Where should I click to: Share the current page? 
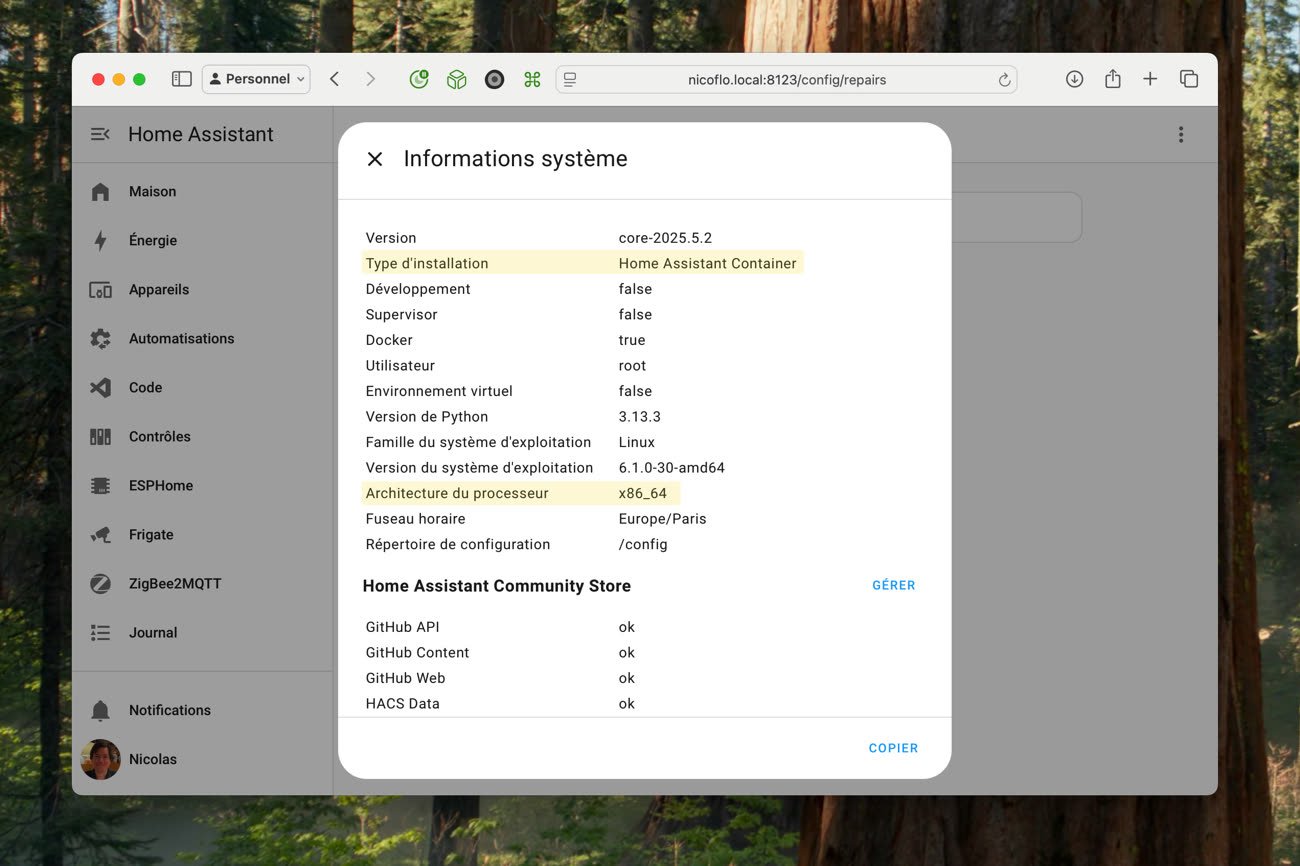click(1112, 78)
